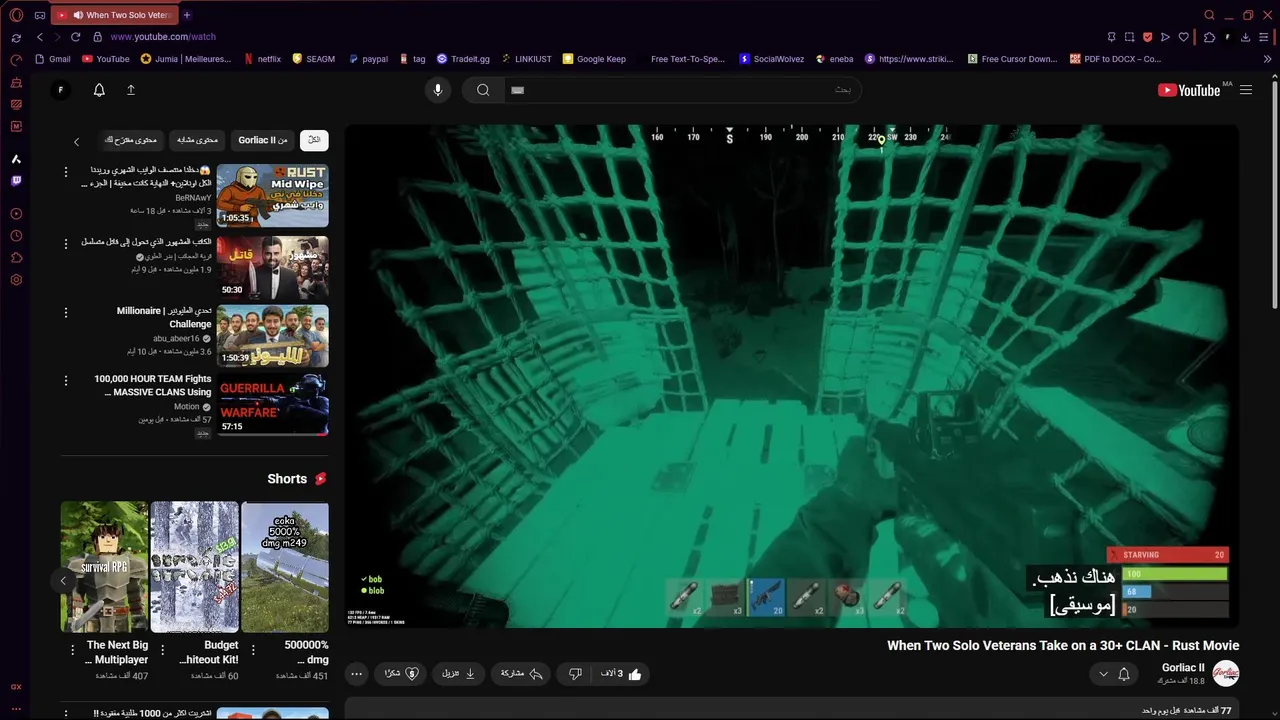The image size is (1280, 720).
Task: Open the Google Keep bookmark
Action: tap(594, 59)
